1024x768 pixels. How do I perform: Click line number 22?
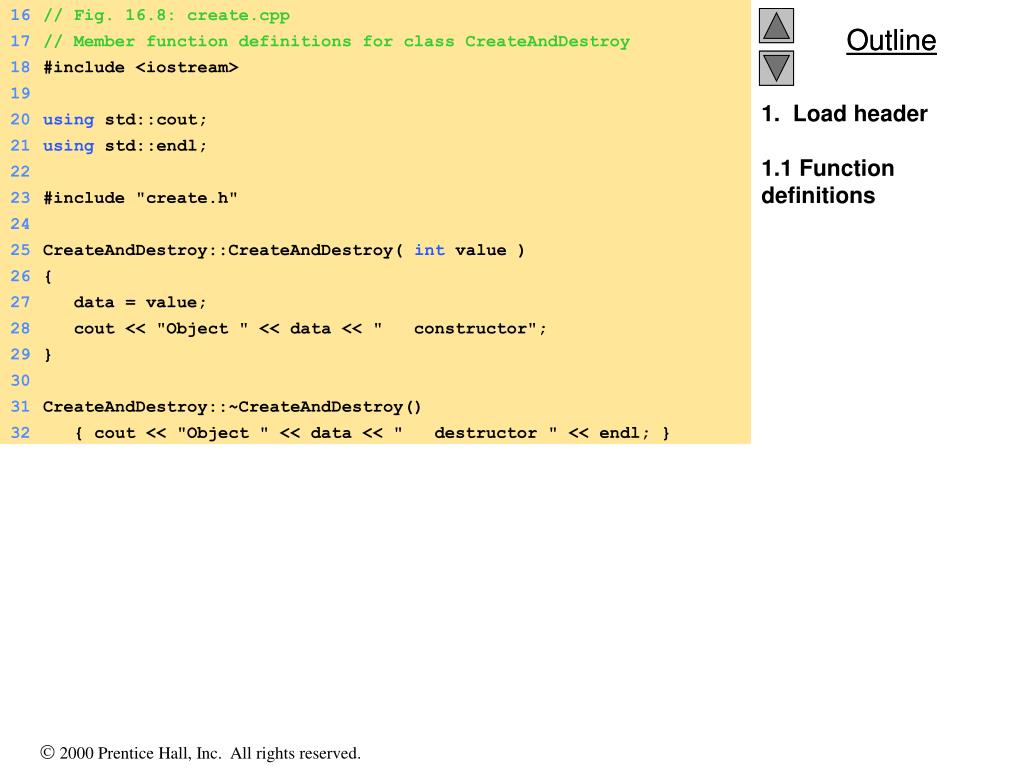pyautogui.click(x=20, y=172)
